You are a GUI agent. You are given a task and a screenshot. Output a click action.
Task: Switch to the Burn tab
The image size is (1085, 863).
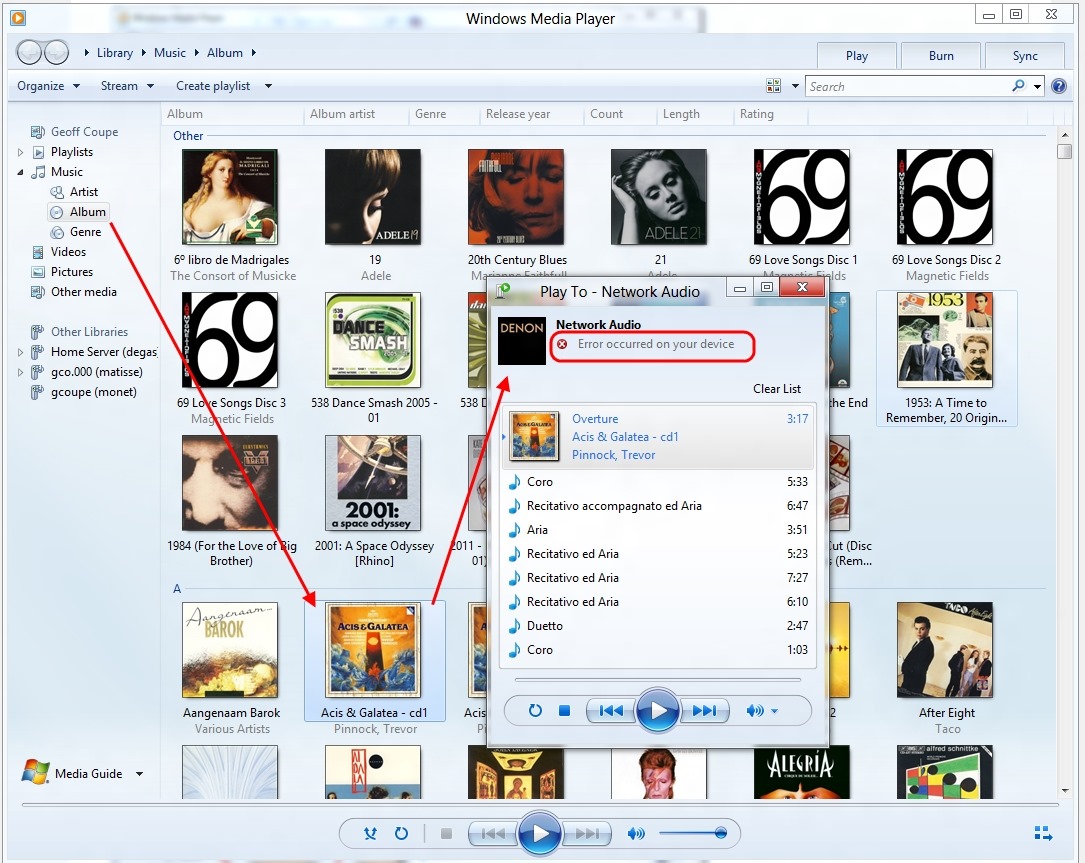tap(940, 56)
